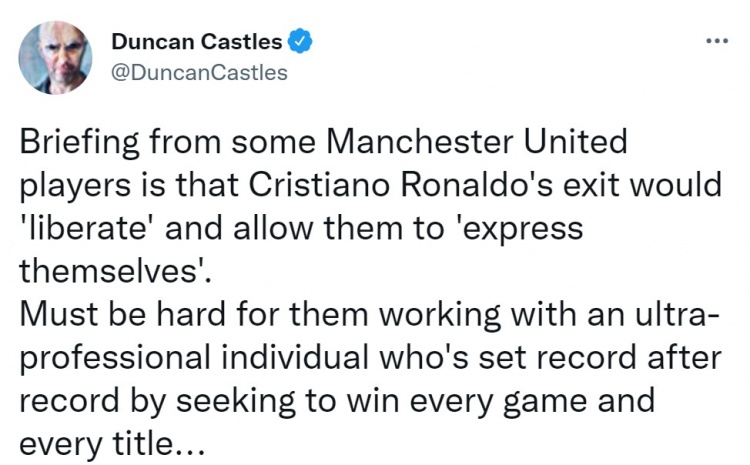The image size is (750, 465).
Task: Select the word 'Briefing' in the tweet
Action: click(80, 143)
